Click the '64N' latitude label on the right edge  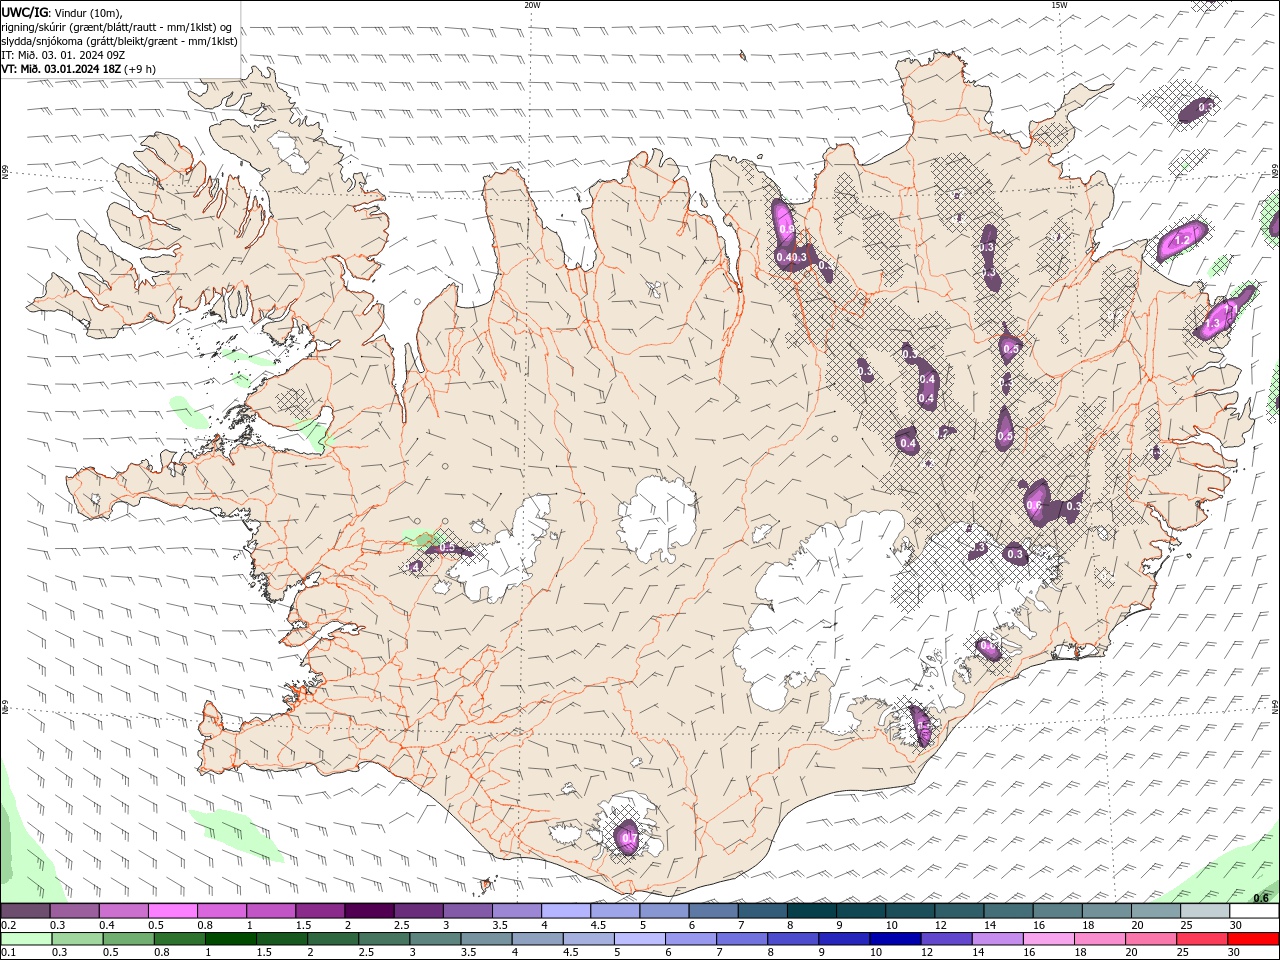pos(1275,707)
